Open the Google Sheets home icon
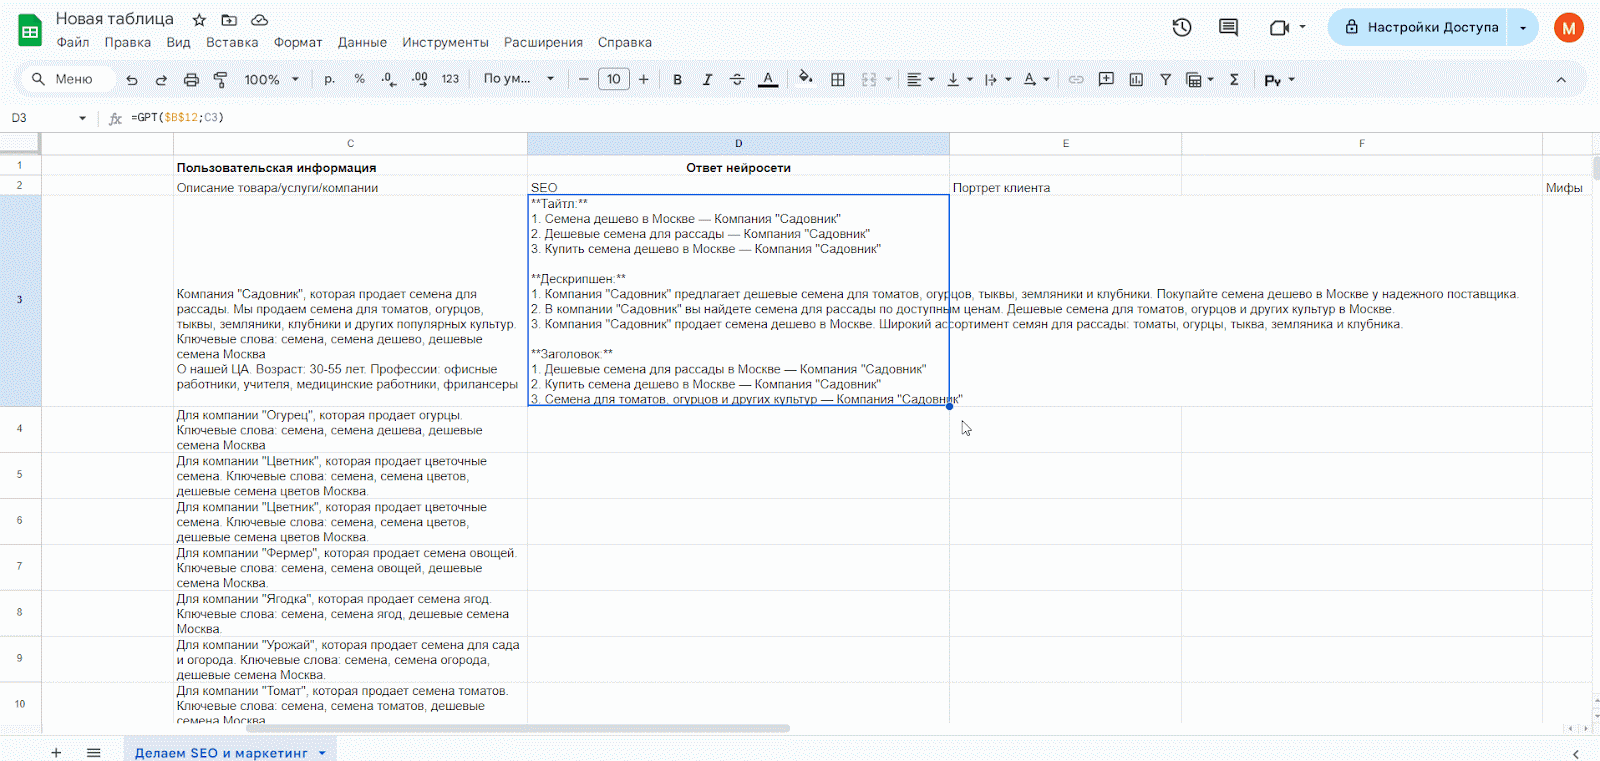Viewport: 1600px width, 761px height. [30, 30]
